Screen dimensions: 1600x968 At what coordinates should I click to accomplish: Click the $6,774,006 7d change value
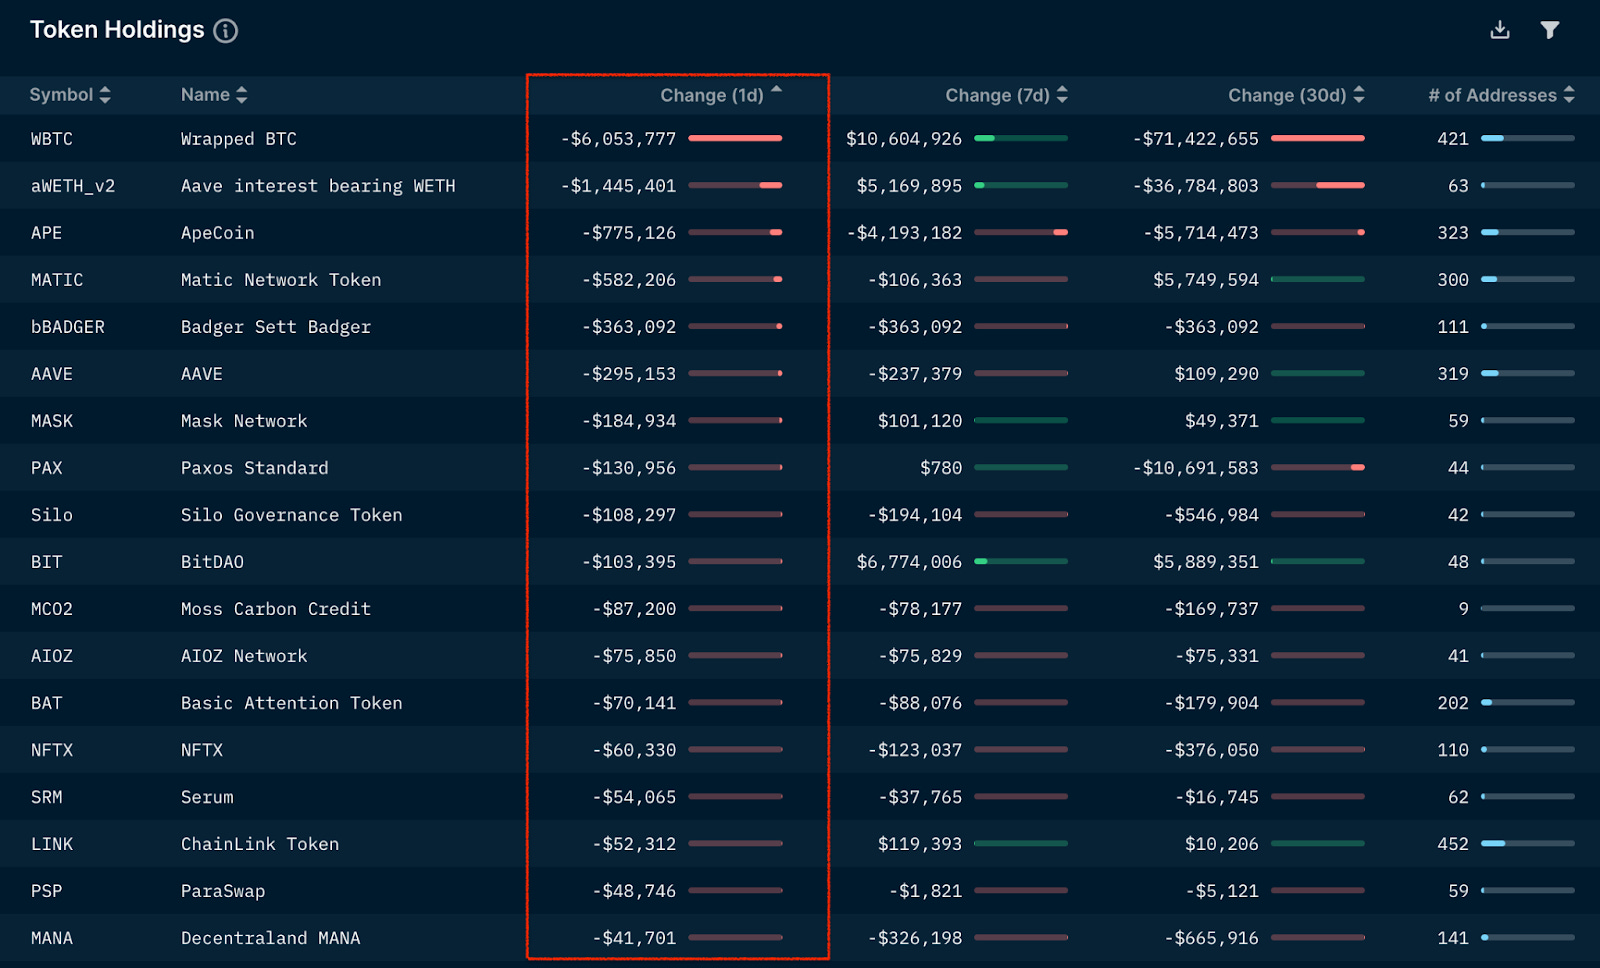point(909,562)
